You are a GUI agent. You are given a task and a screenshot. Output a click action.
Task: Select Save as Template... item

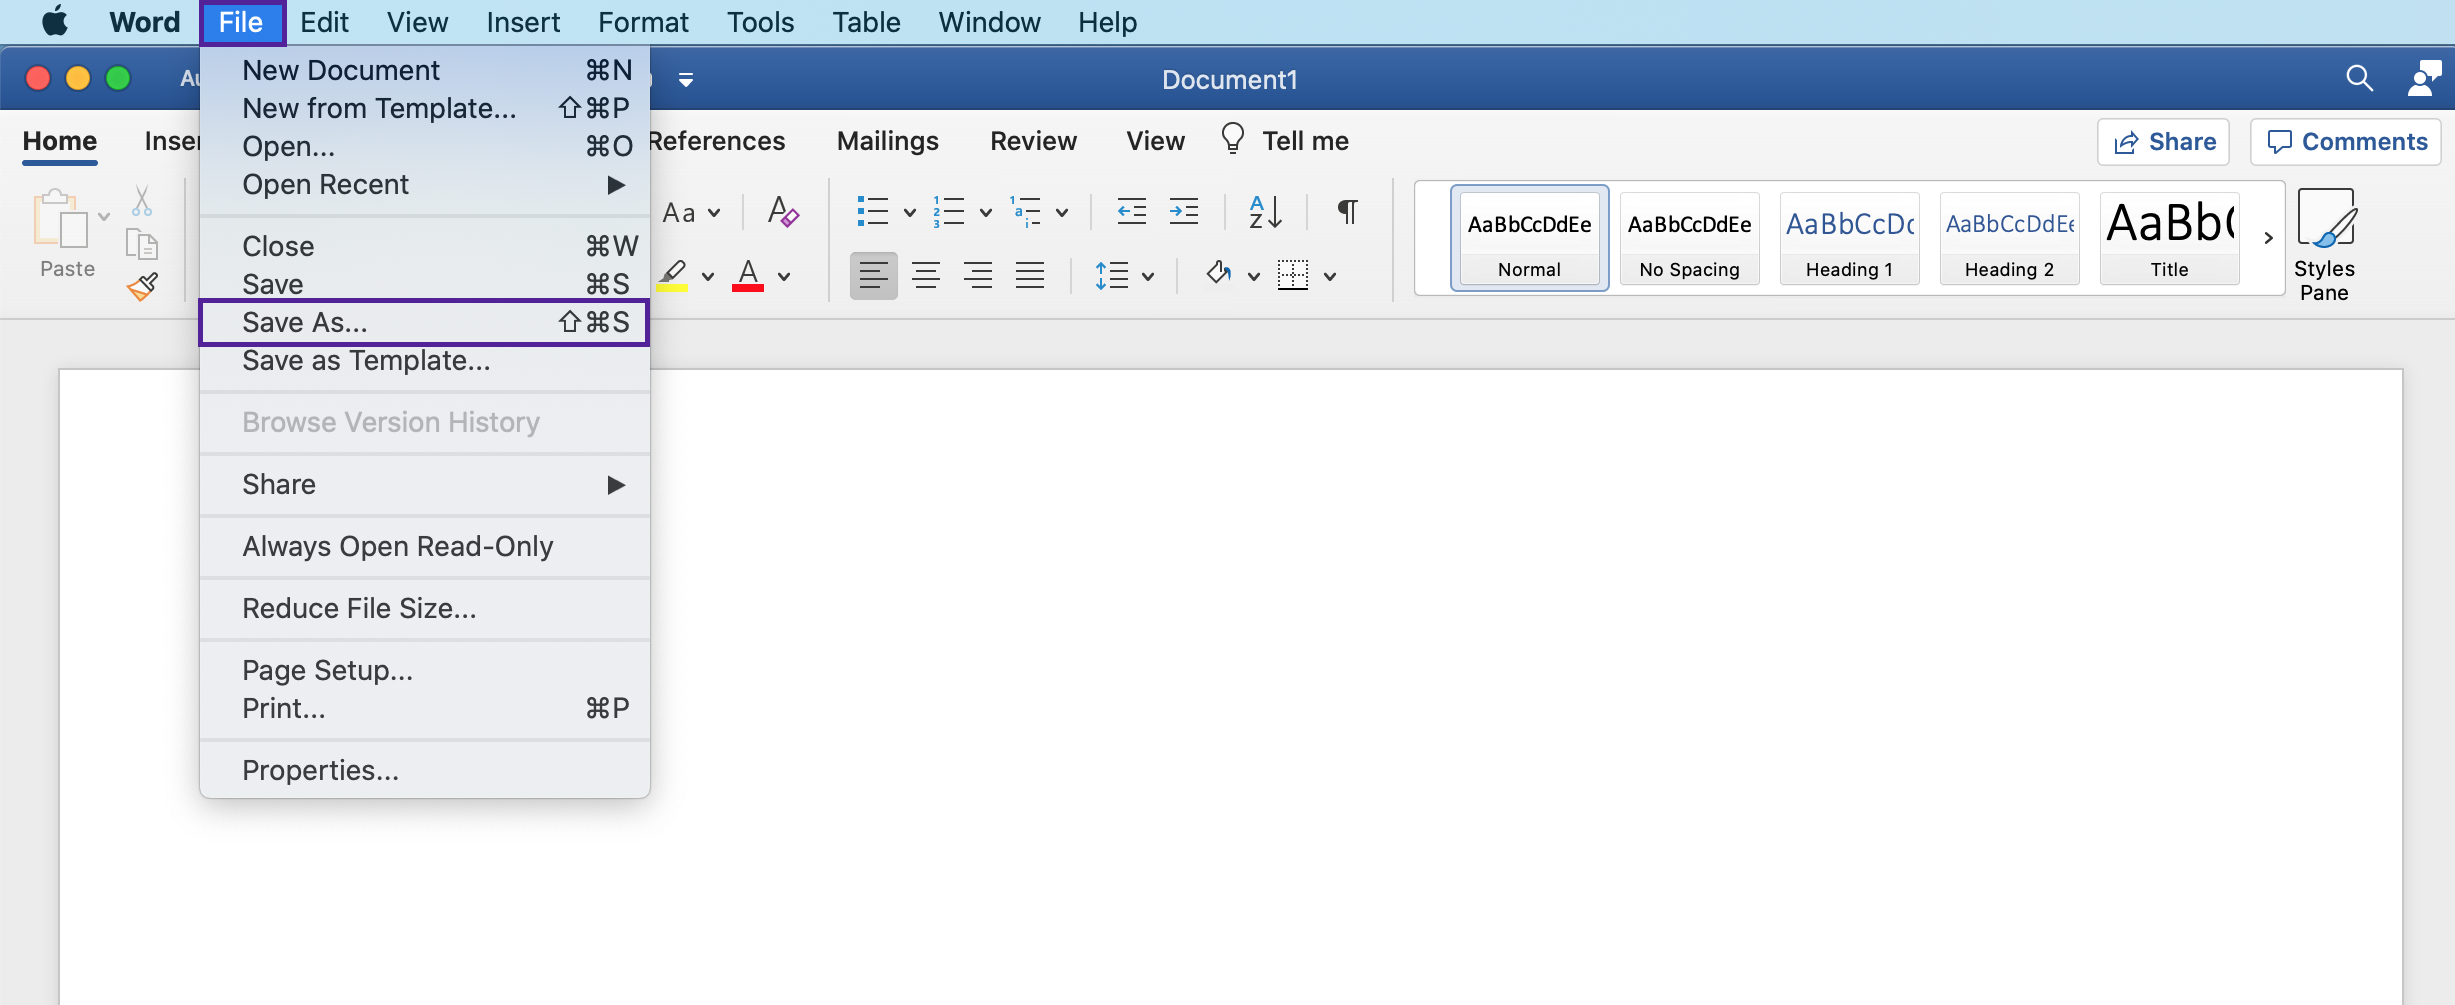click(425, 360)
